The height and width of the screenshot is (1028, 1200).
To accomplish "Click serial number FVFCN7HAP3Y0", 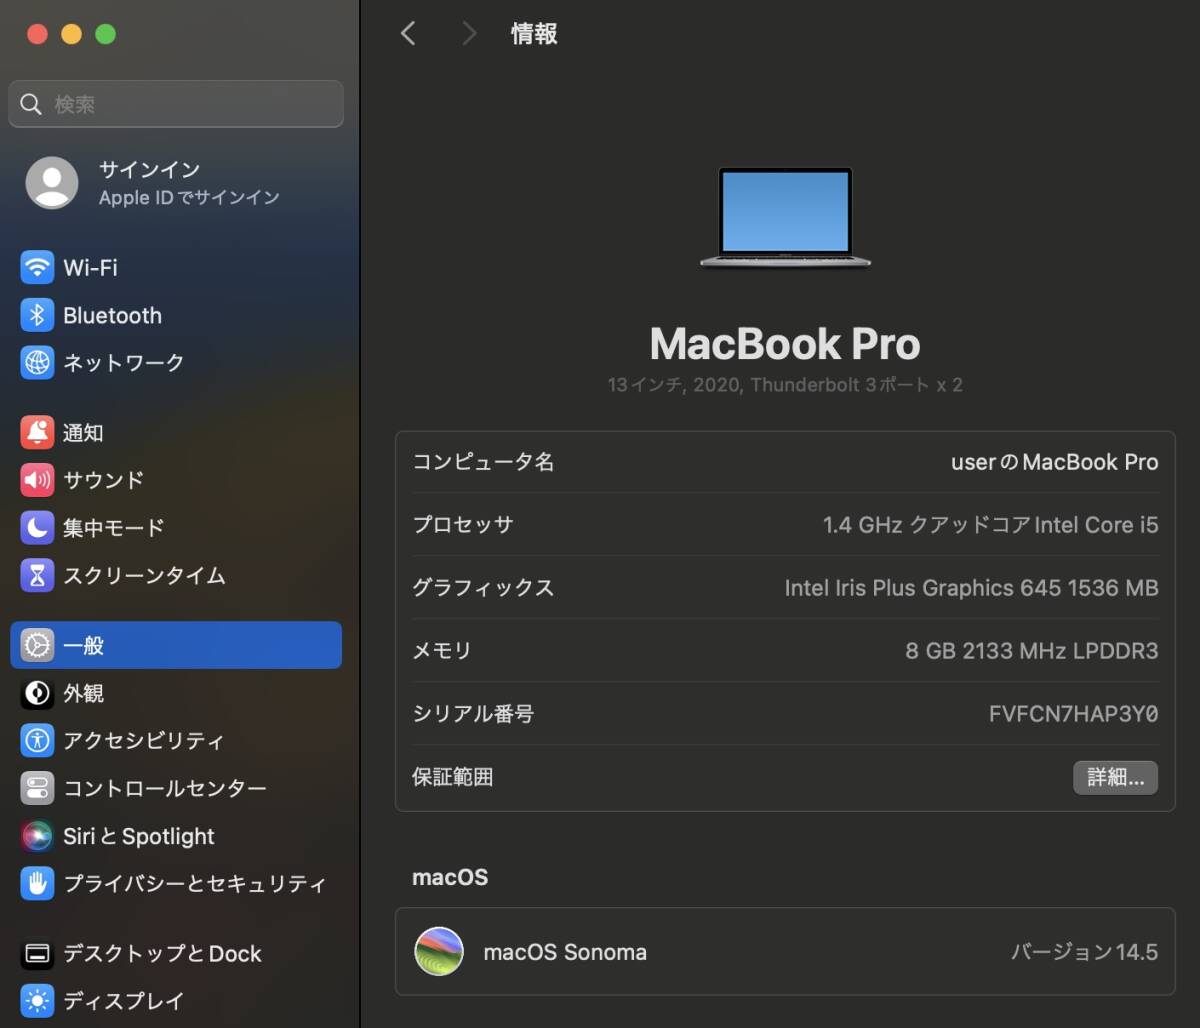I will (x=1073, y=714).
